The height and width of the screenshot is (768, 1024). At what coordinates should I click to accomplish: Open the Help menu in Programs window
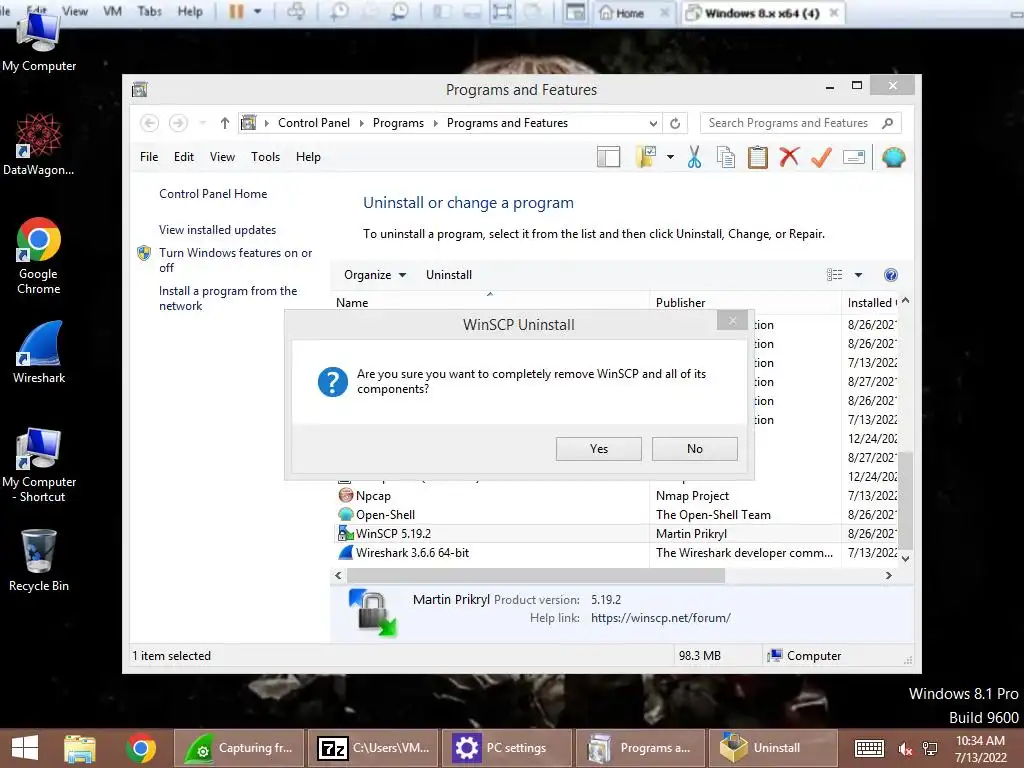pyautogui.click(x=308, y=157)
